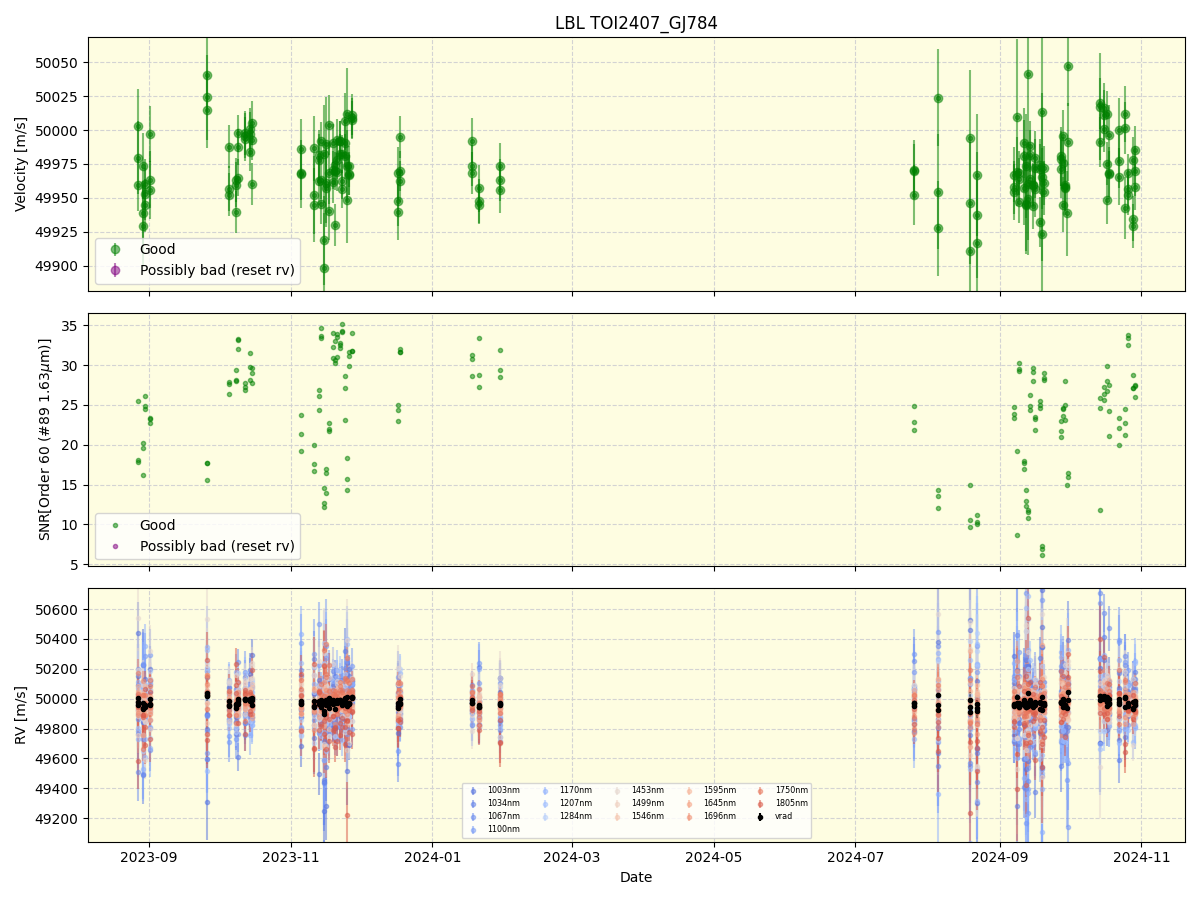Choose the 1696nm wavelength entry
1200x900 pixels.
click(x=690, y=816)
